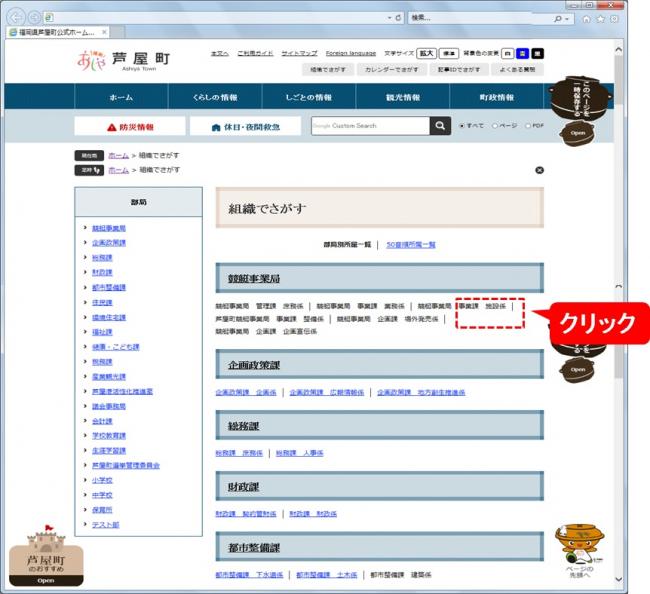Open the くらしの情報 navigation menu

pos(215,97)
